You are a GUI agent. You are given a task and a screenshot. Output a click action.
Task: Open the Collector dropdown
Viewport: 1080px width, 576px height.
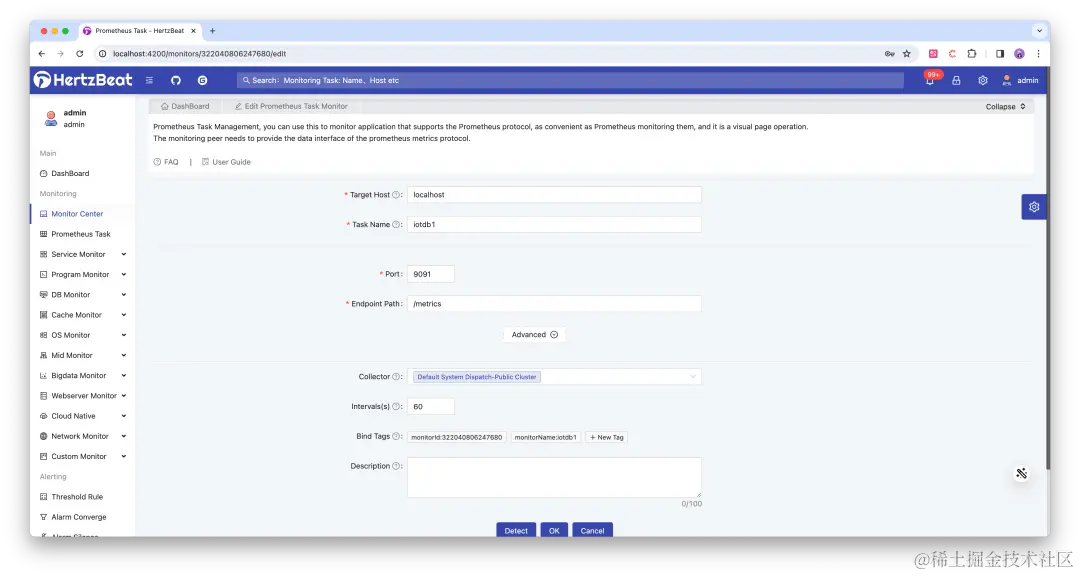coord(554,377)
